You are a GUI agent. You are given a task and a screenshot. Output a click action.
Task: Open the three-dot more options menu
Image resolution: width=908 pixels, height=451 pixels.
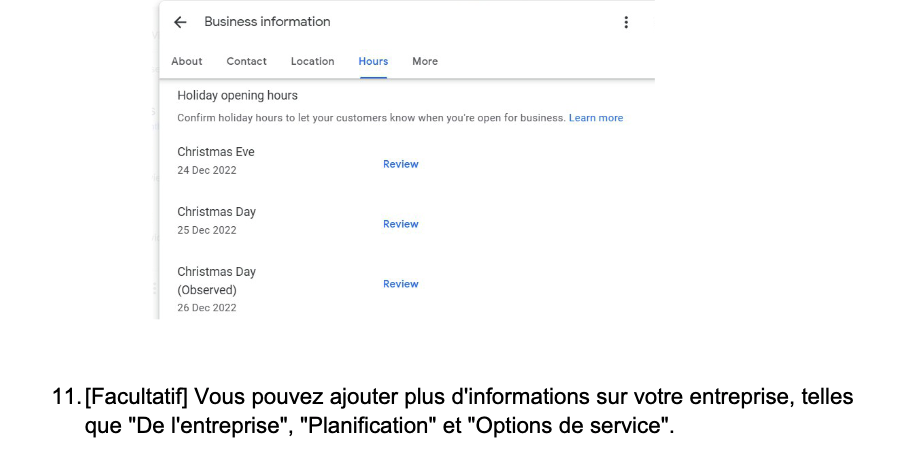(626, 22)
